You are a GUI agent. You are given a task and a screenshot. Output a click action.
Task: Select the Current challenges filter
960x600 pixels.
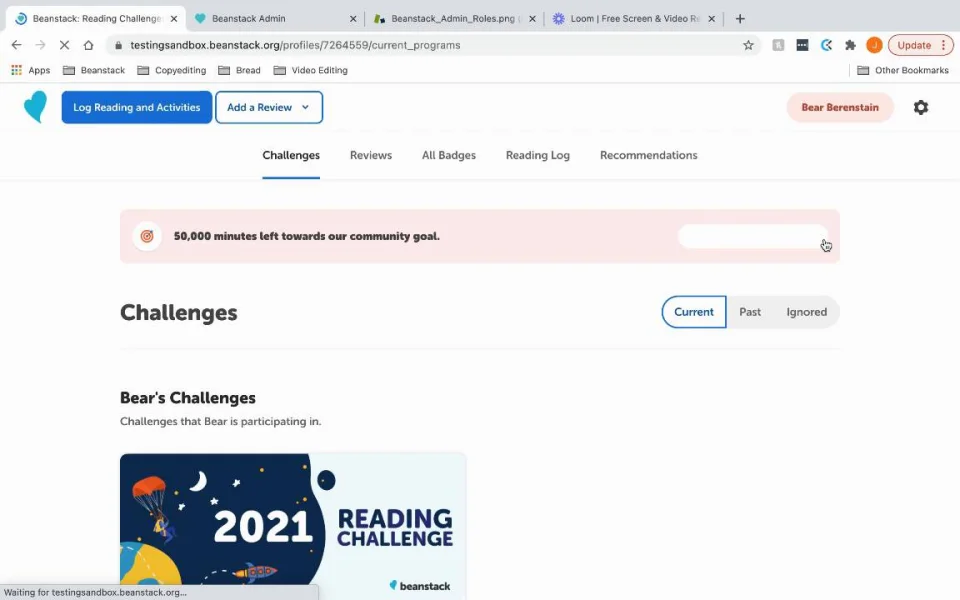[x=694, y=312]
